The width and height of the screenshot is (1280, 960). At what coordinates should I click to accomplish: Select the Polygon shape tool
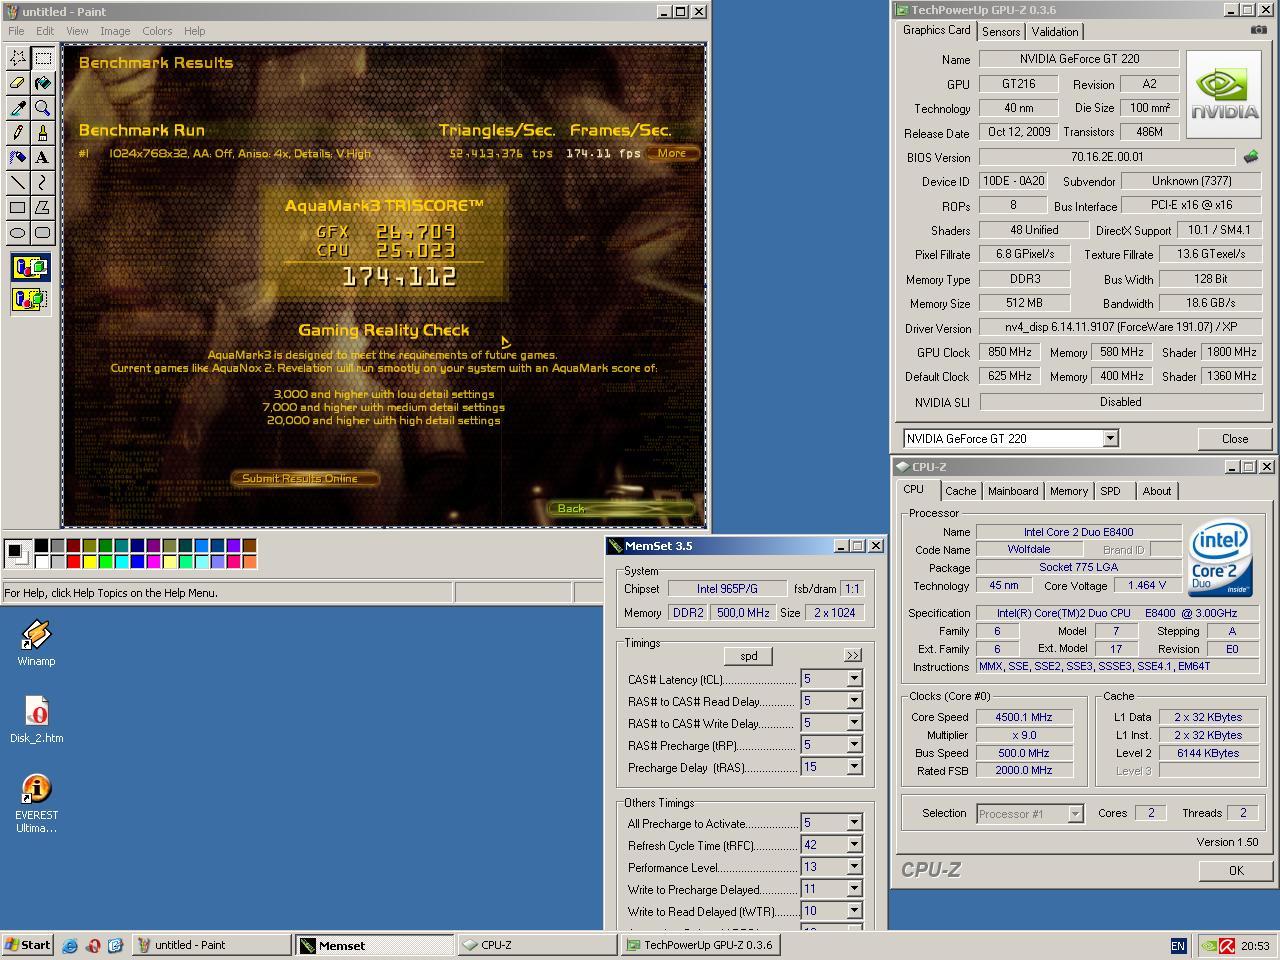pyautogui.click(x=43, y=208)
